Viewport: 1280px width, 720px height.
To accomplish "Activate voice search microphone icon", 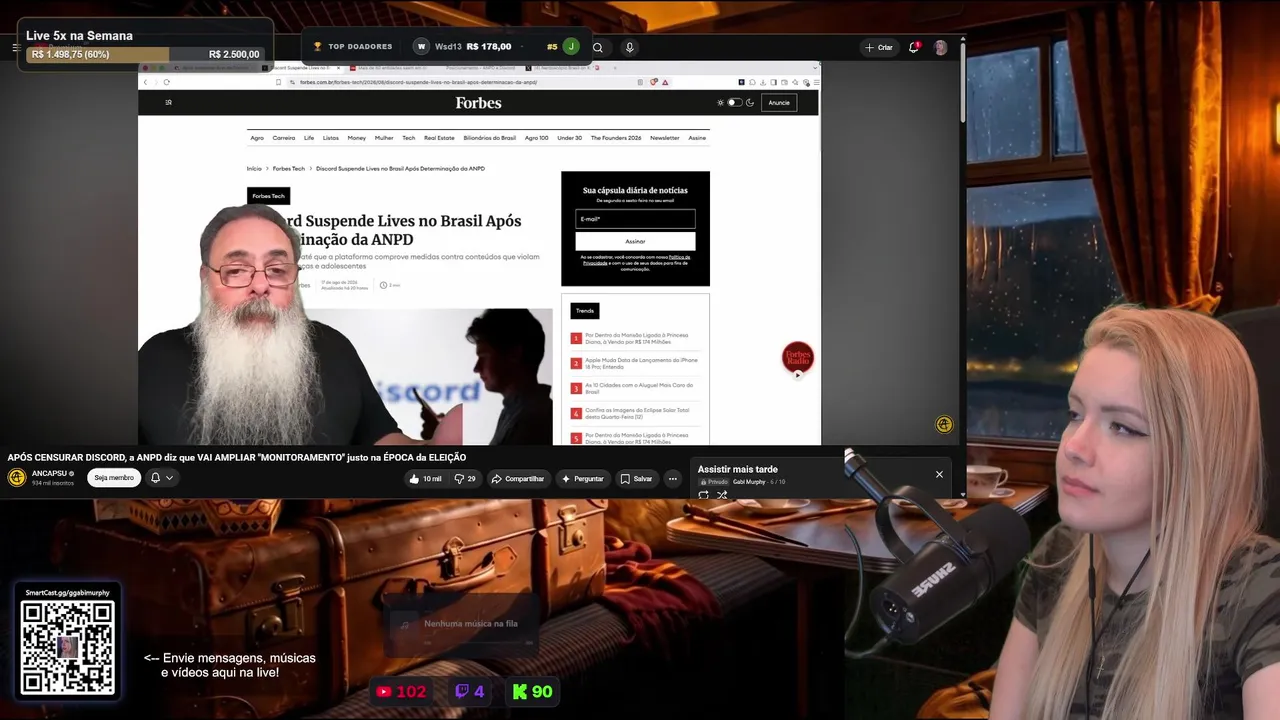I will pyautogui.click(x=629, y=47).
